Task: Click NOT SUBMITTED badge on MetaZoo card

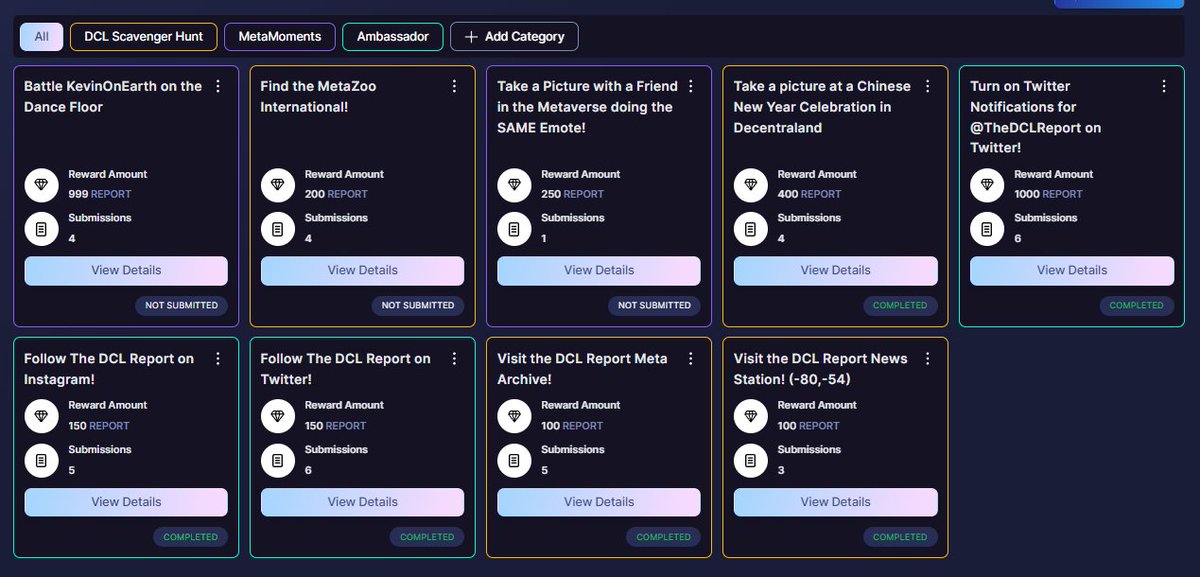Action: coord(418,306)
